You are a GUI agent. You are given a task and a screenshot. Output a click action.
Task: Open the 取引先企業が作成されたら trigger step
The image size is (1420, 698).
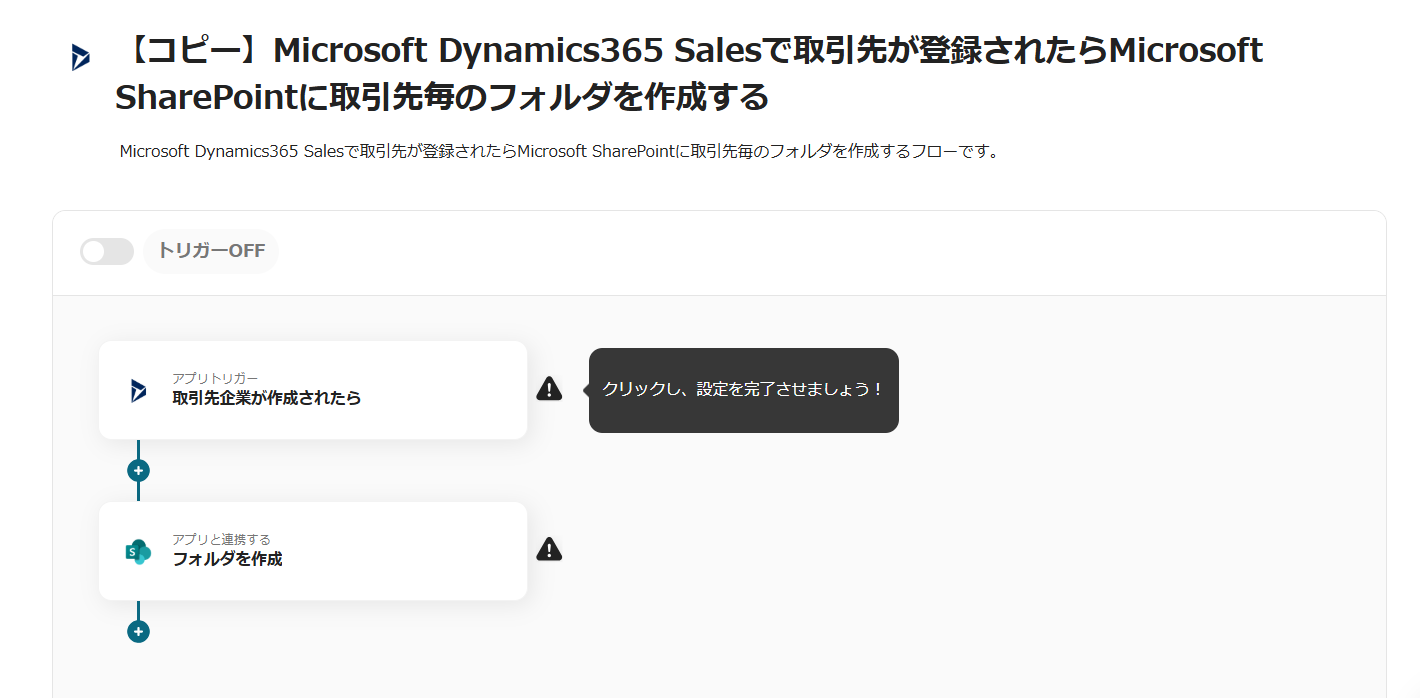point(267,398)
